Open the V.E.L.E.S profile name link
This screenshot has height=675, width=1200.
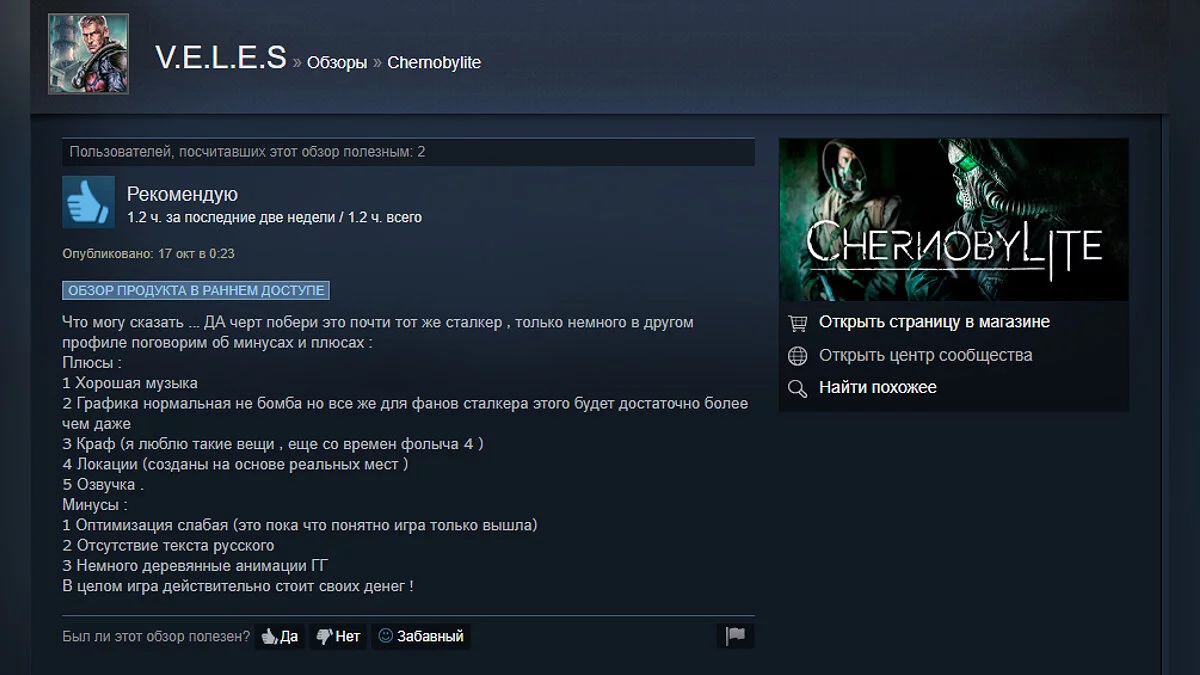click(221, 58)
